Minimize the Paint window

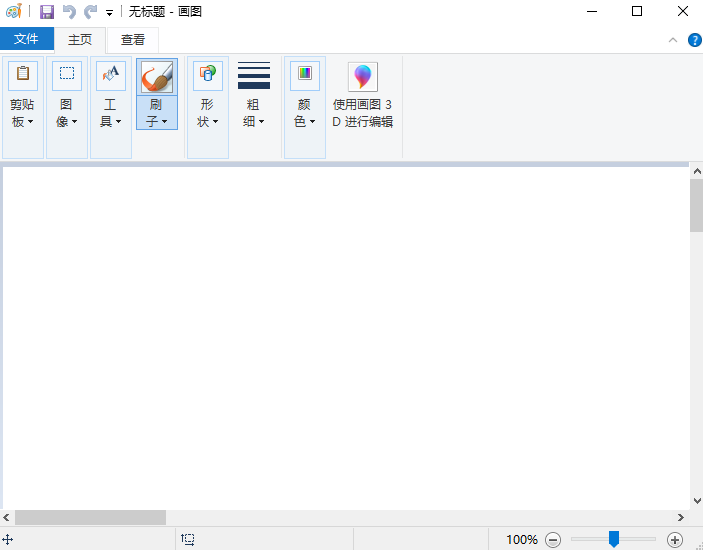coord(592,11)
